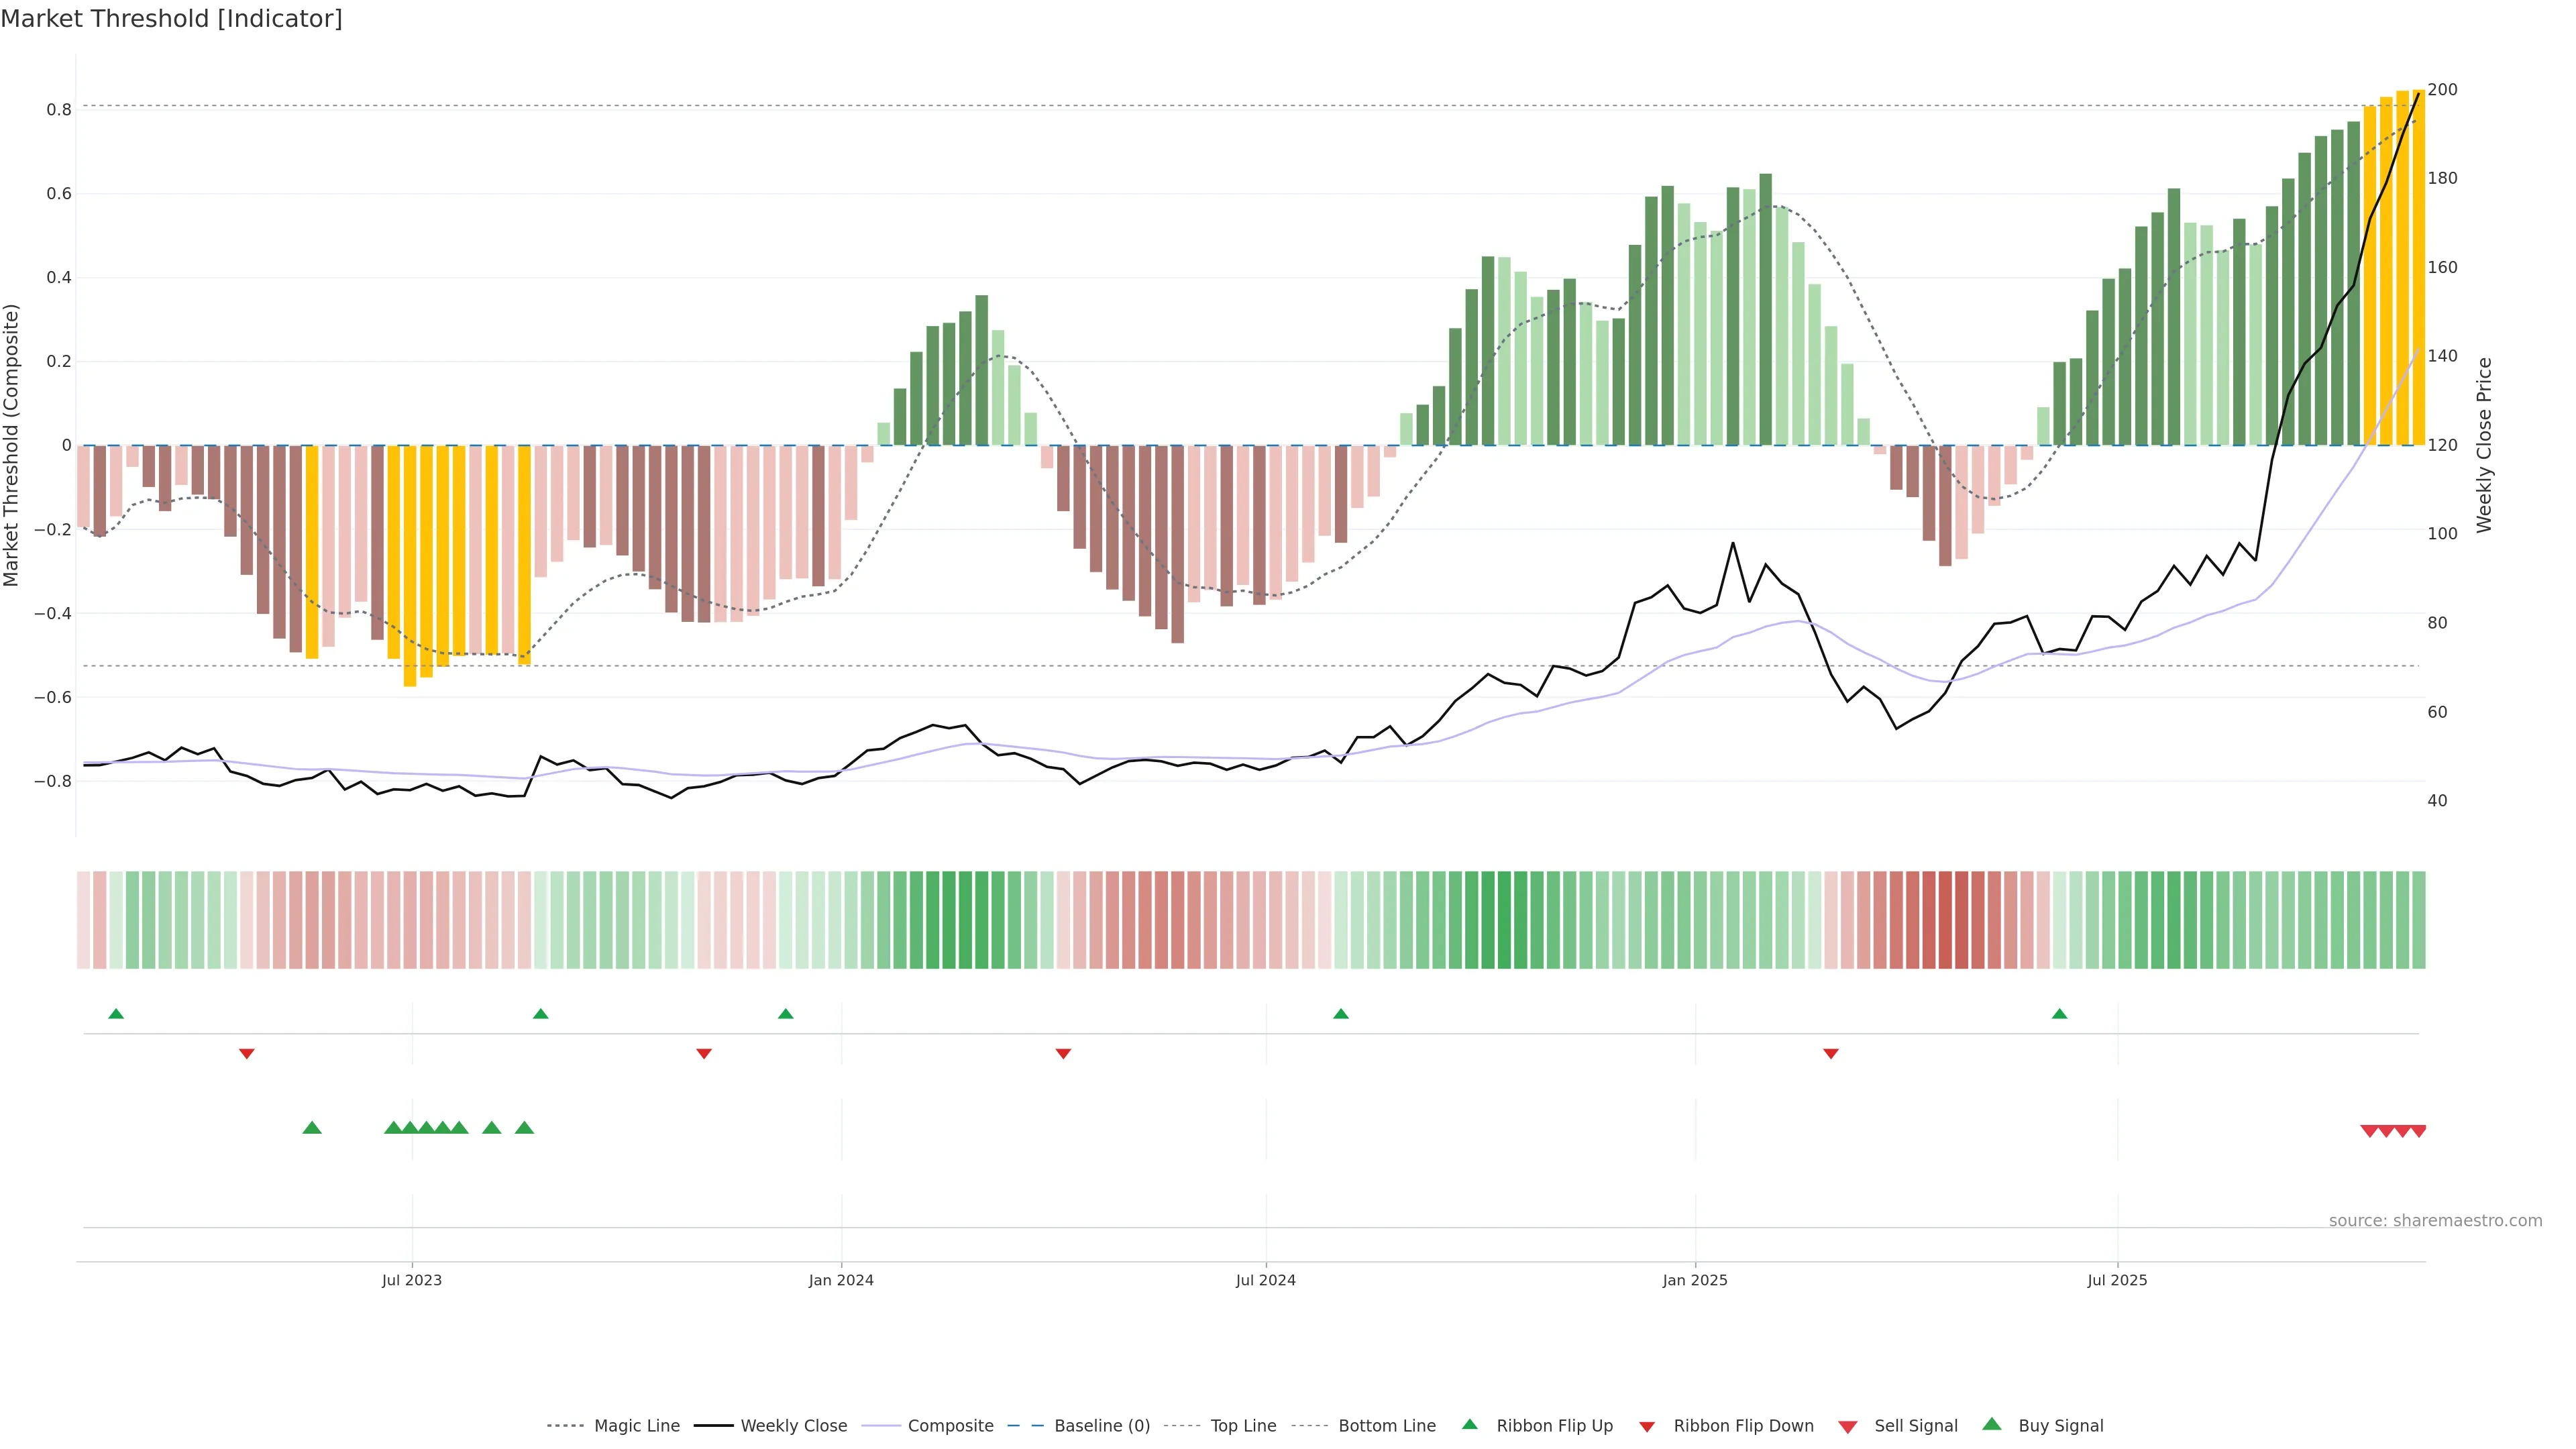Toggle the Weekly Close legend entry
The height and width of the screenshot is (1449, 2576).
coord(793,1426)
